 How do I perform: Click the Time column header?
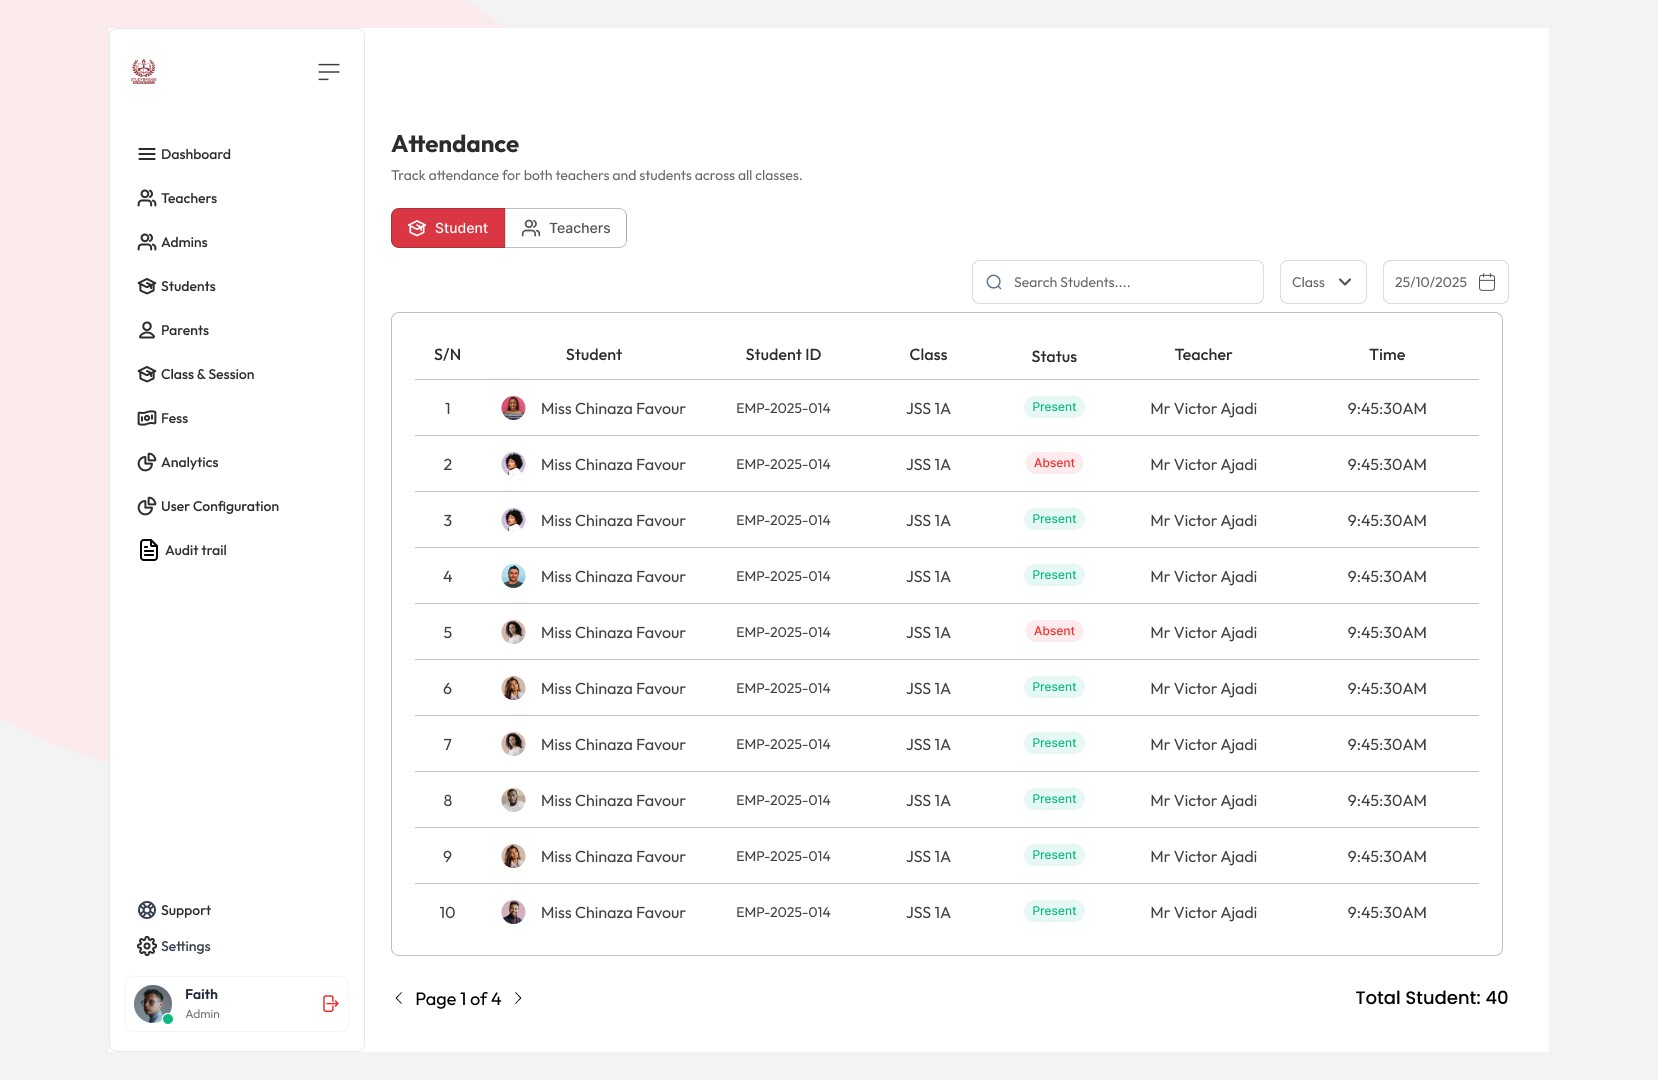(1387, 355)
